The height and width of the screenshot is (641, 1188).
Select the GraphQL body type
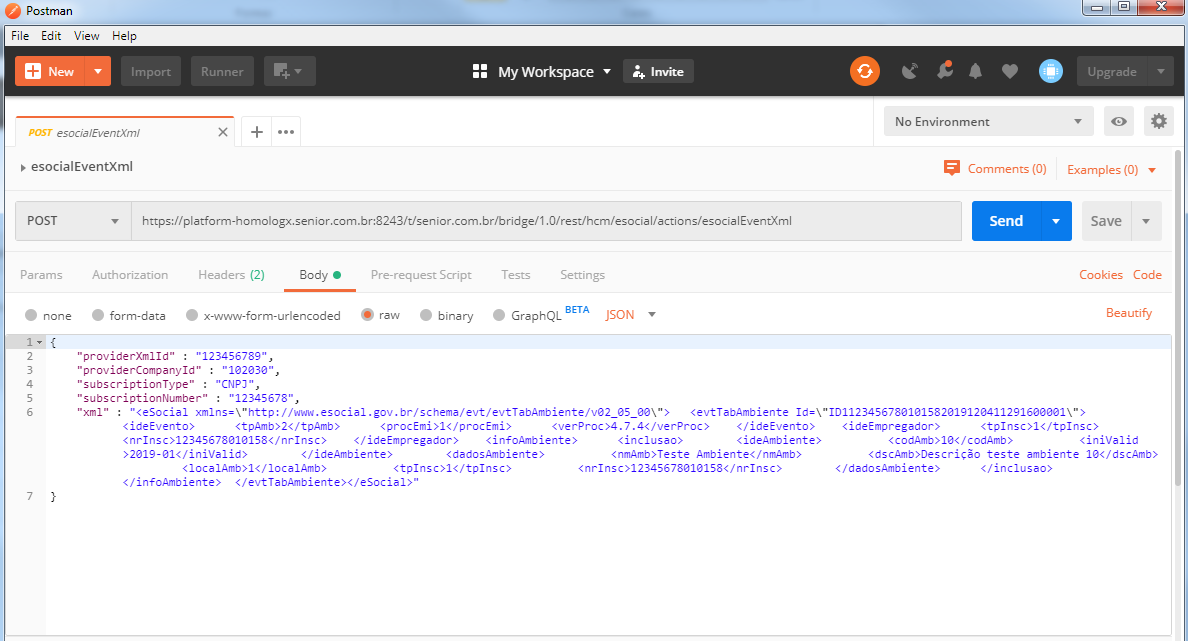[499, 315]
